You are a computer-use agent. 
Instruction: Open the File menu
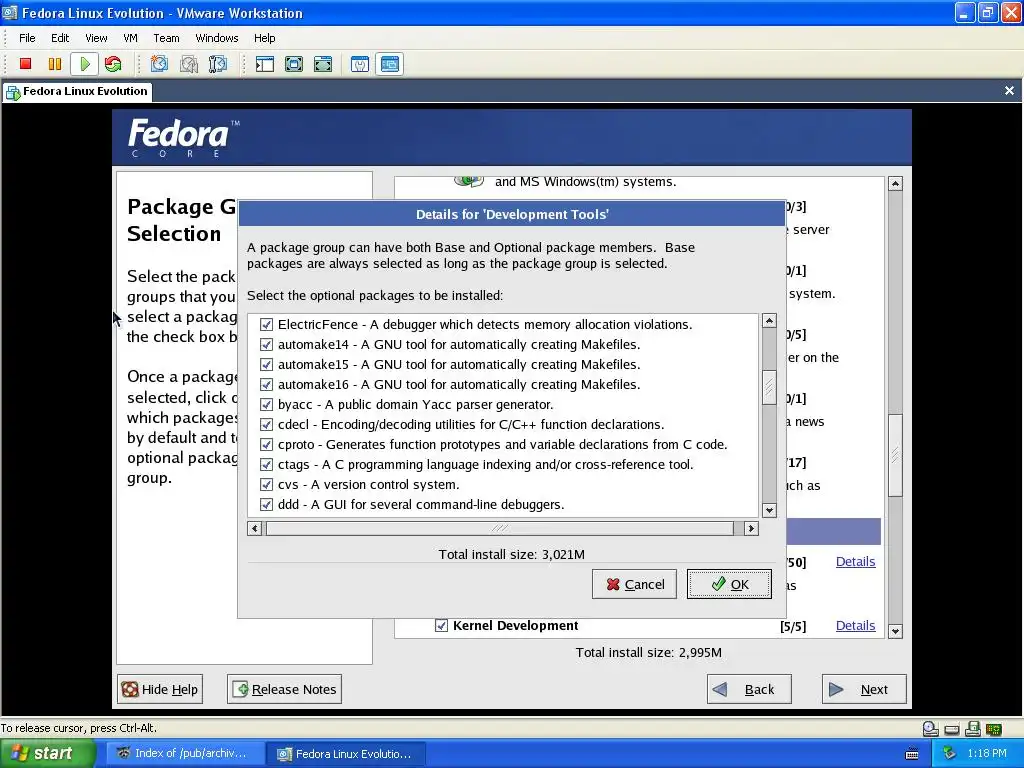(x=27, y=38)
